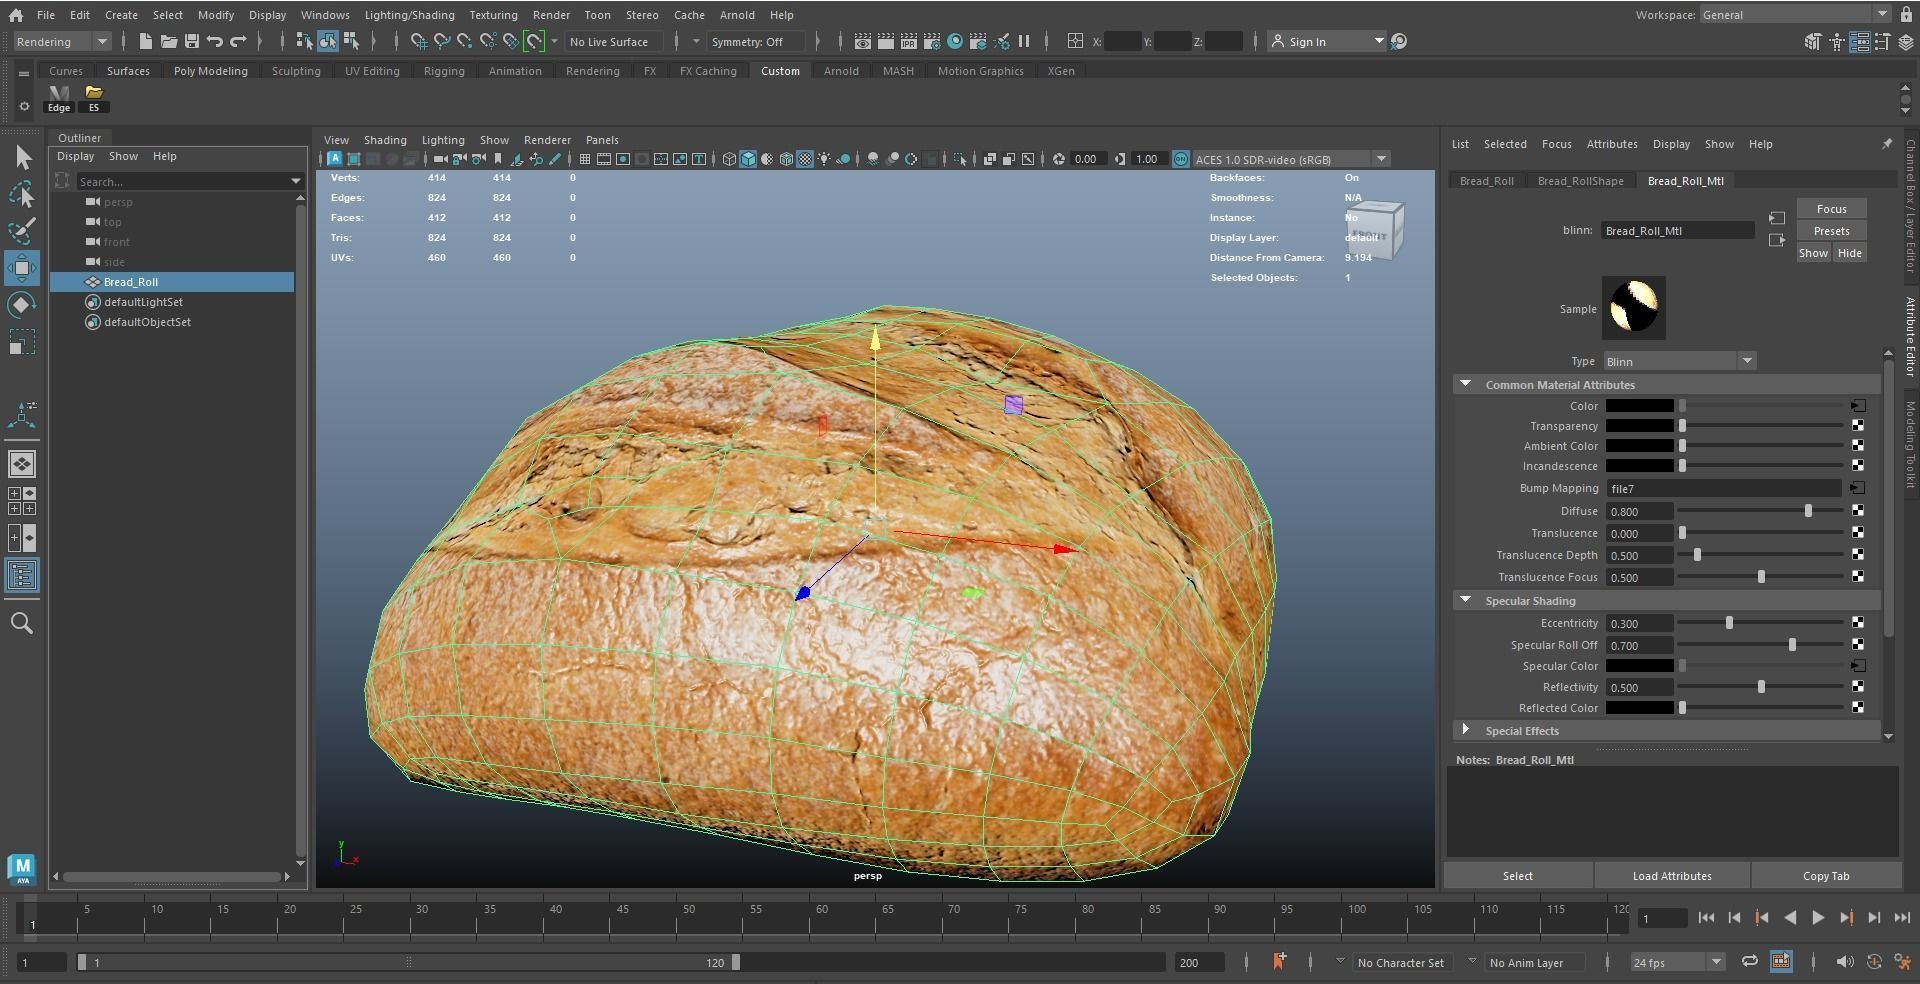Toggle the audio speaker icon on timeline

coord(1845,961)
